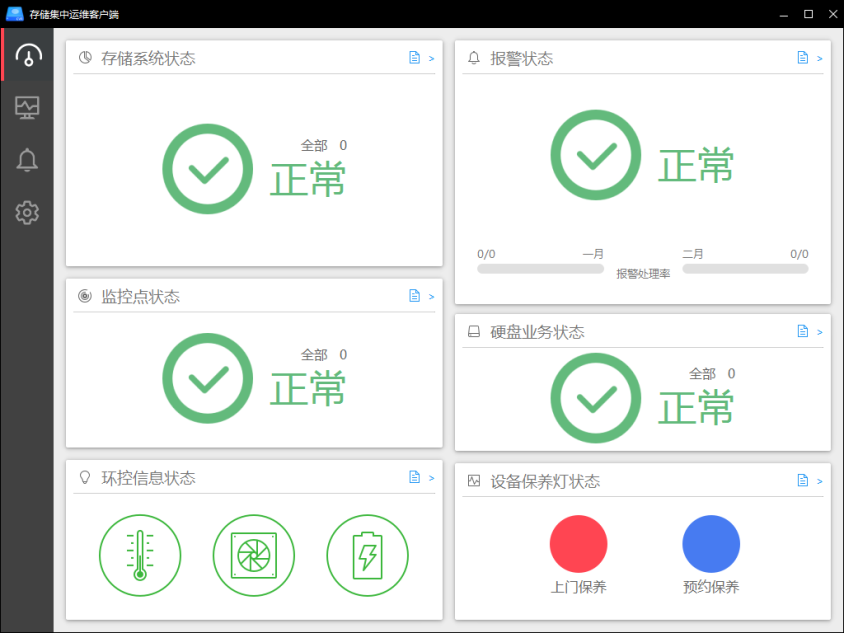
Task: Minimize the application window
Action: (x=784, y=15)
